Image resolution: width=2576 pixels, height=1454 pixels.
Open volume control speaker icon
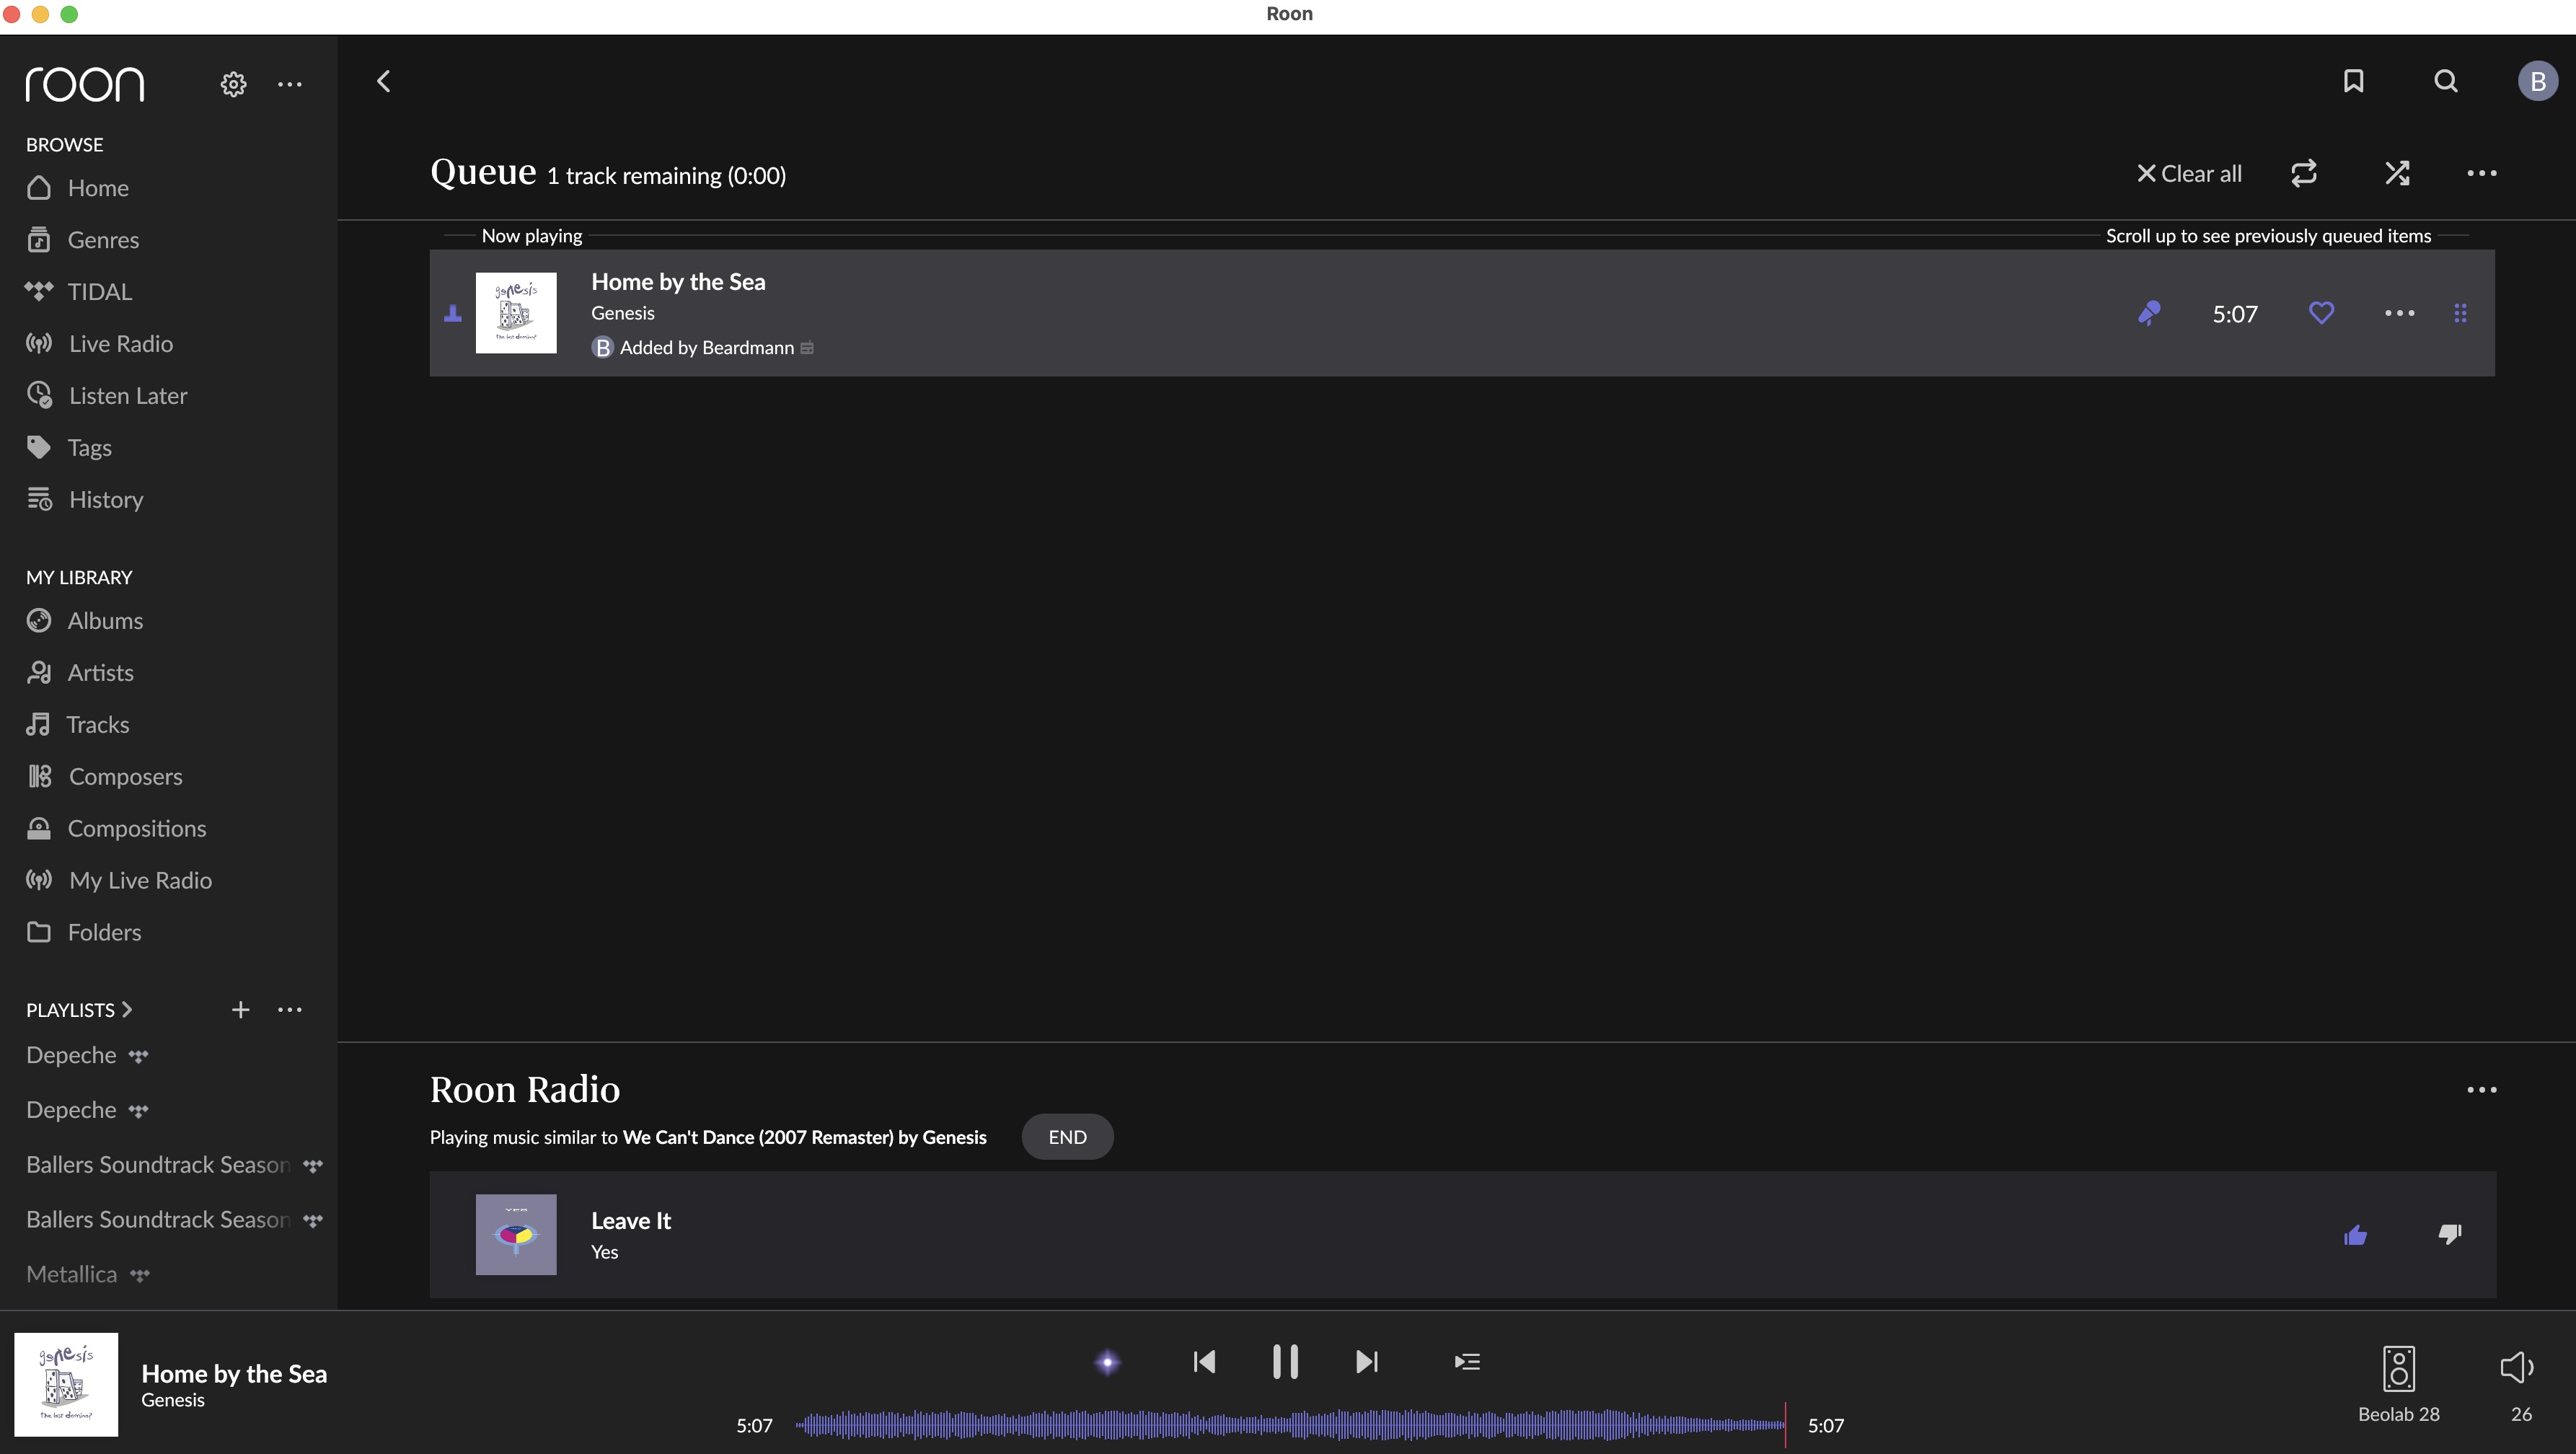click(x=2516, y=1367)
